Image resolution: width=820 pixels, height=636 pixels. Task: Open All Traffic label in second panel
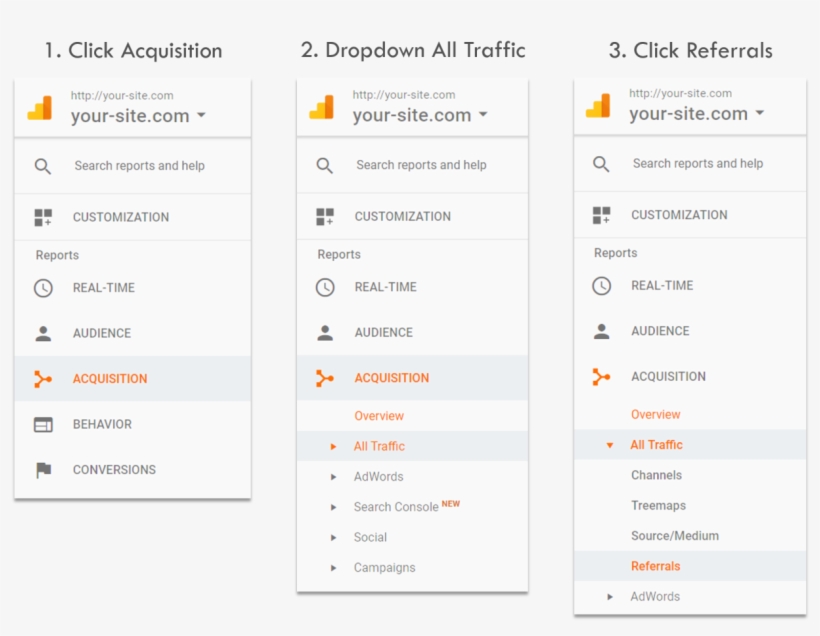click(x=379, y=446)
